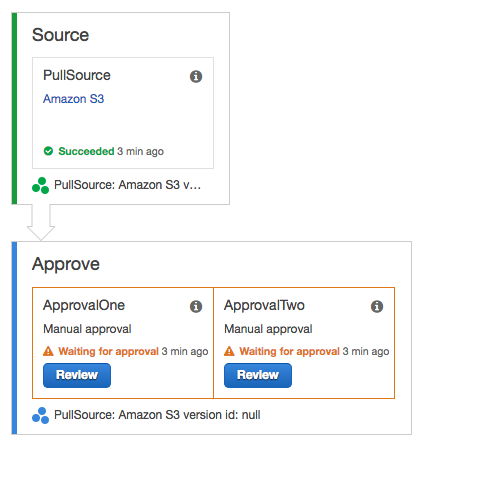Review the ApprovalTwo manual approval
Viewport: 487px width, 481px height.
click(258, 375)
